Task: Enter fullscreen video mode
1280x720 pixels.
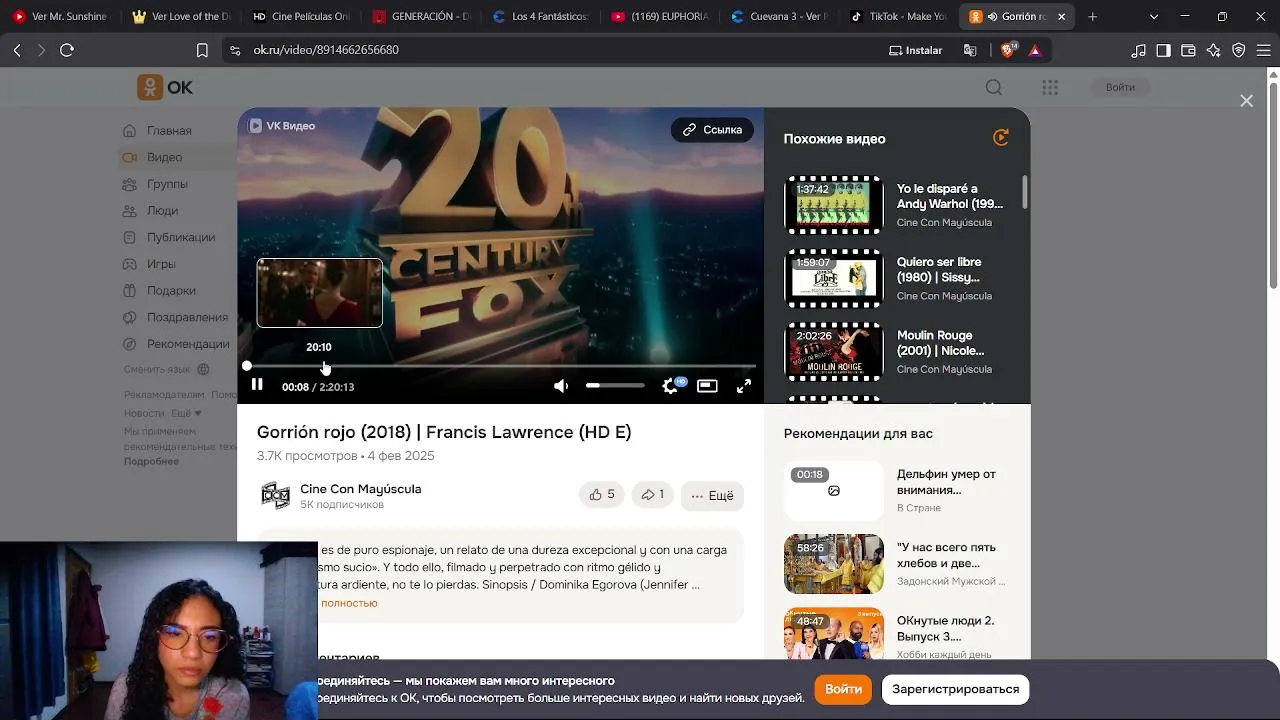Action: [744, 386]
